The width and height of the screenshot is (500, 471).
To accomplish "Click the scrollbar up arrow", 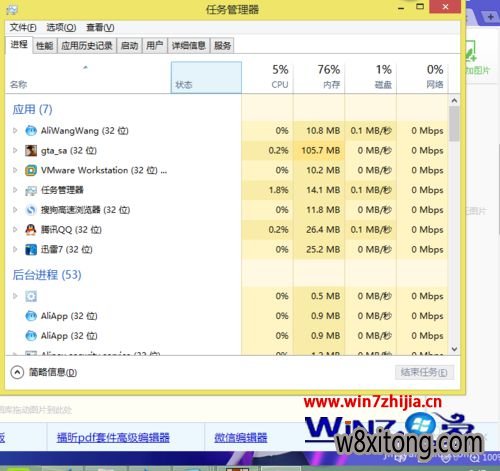I will (454, 100).
